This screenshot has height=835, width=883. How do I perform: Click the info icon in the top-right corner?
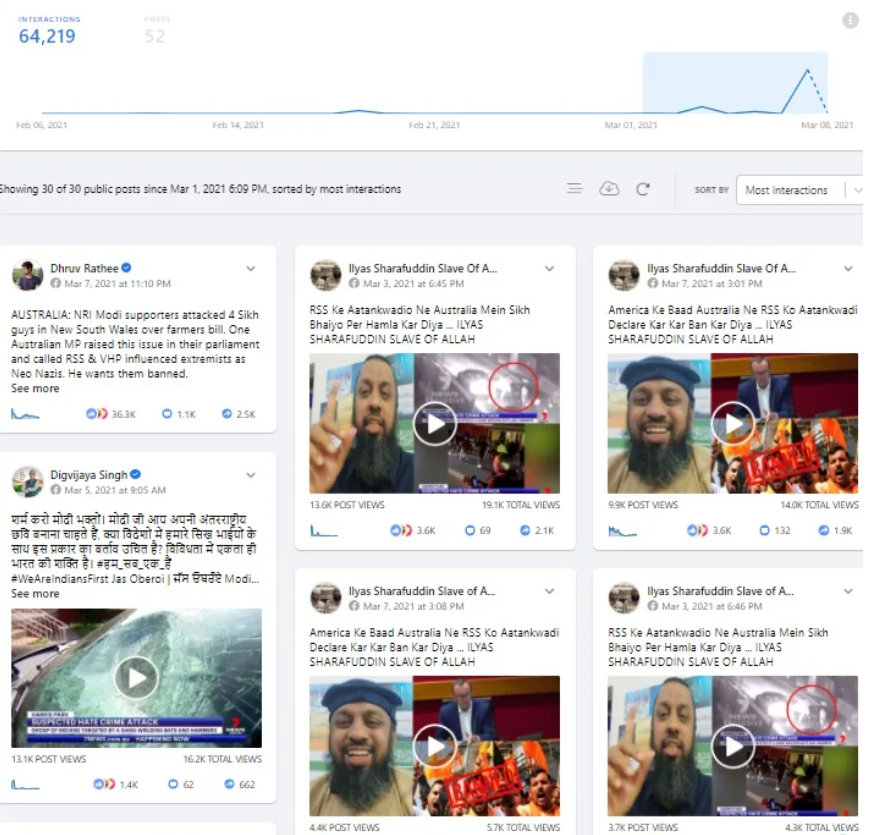click(x=849, y=21)
